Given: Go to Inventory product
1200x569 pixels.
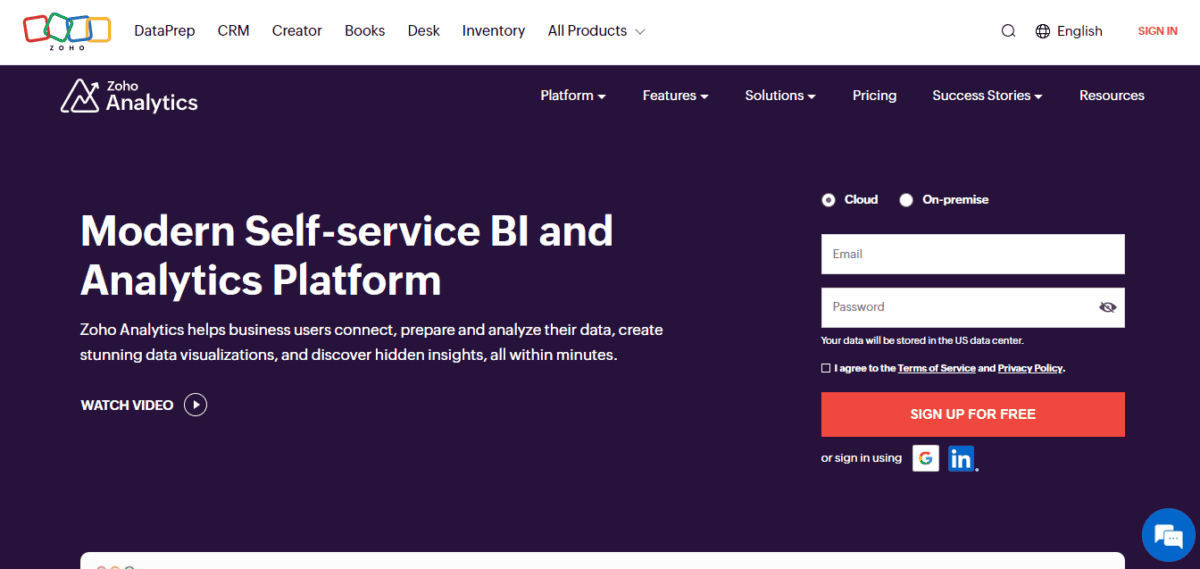Looking at the screenshot, I should pyautogui.click(x=494, y=31).
